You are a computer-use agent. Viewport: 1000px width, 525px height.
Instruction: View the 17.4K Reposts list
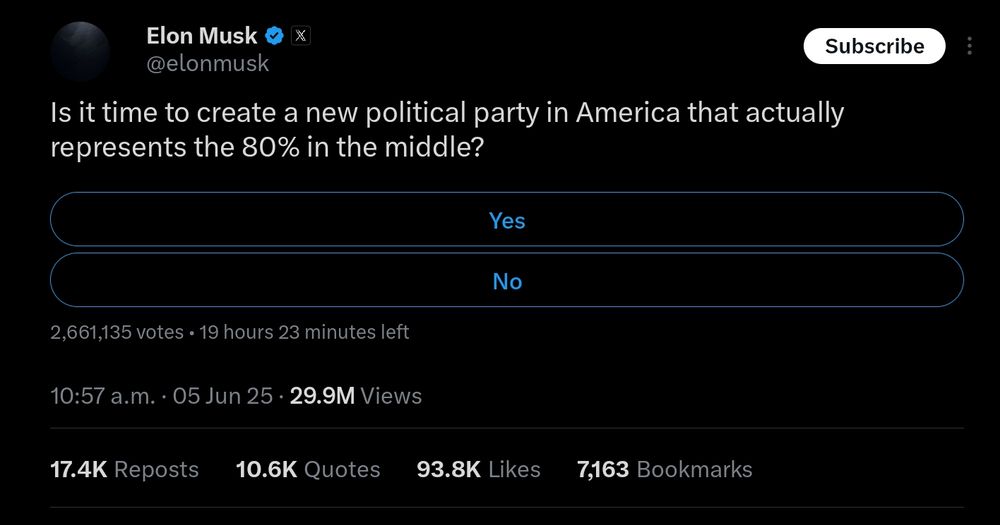coord(124,470)
